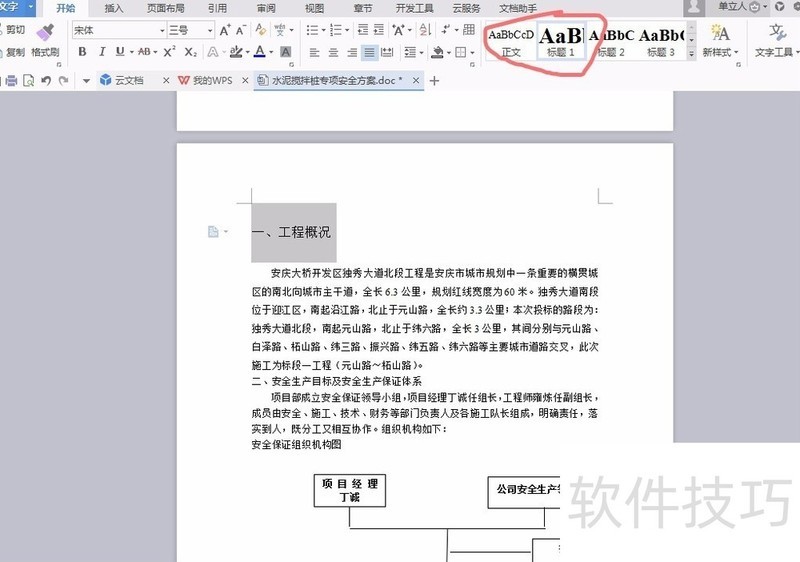The height and width of the screenshot is (562, 800).
Task: Clear formatting with the eraser A icon
Action: (261, 30)
